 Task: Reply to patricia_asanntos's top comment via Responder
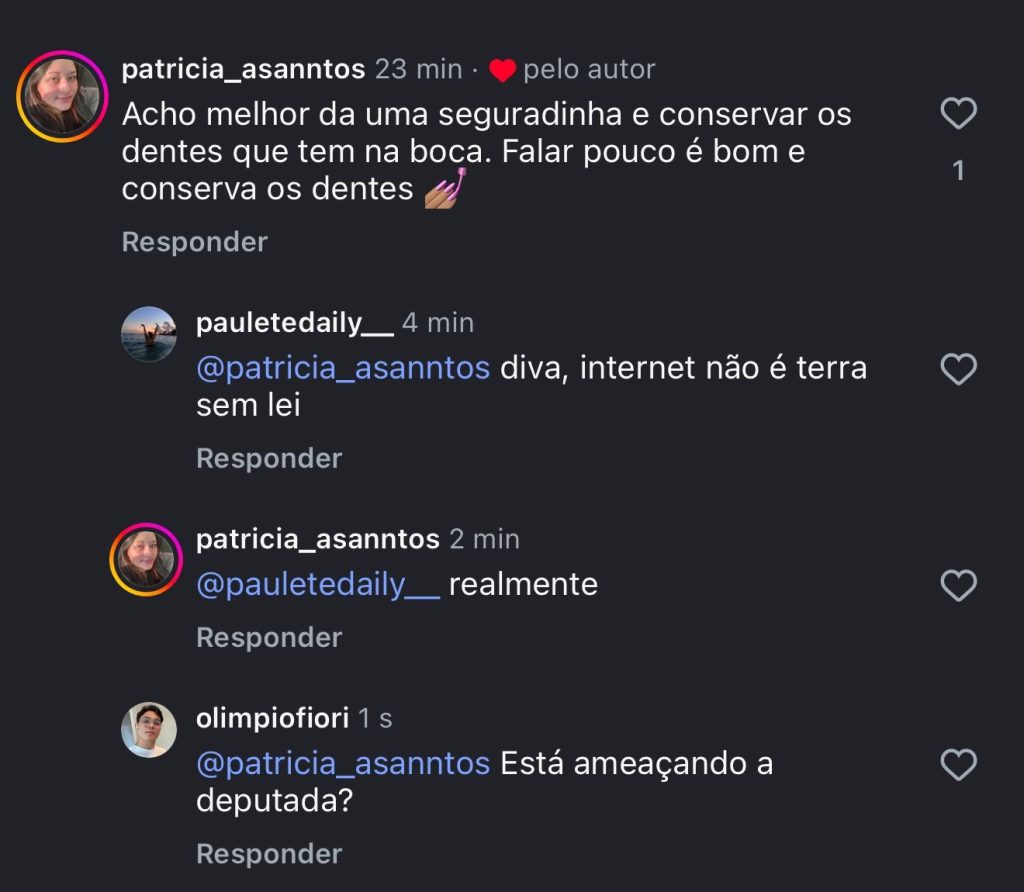[195, 242]
